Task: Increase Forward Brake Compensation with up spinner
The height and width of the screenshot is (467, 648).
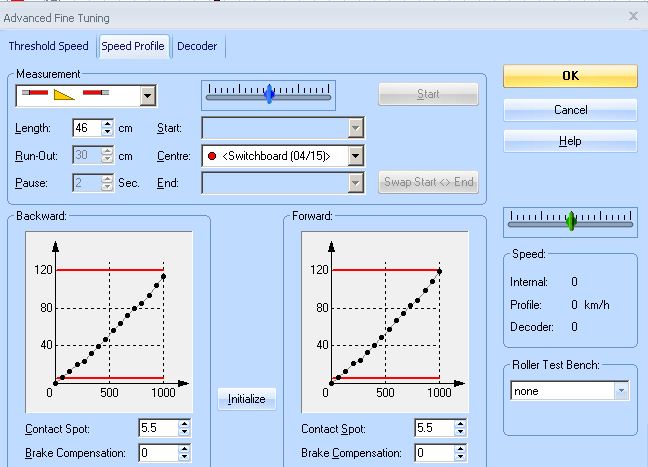Action: coord(460,448)
